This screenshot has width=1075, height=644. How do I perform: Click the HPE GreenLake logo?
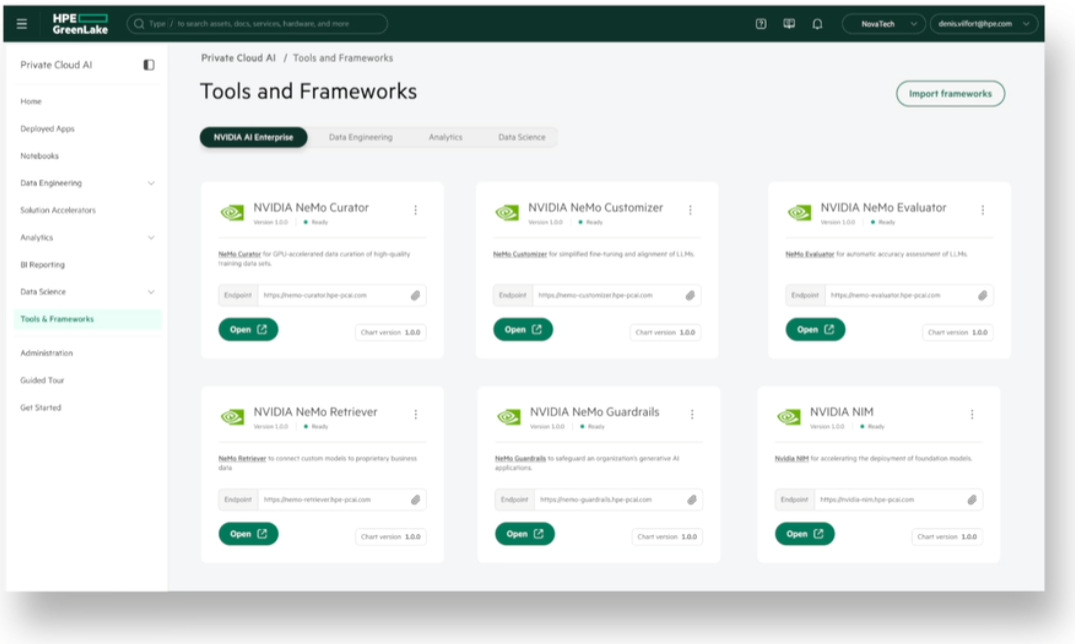point(80,24)
